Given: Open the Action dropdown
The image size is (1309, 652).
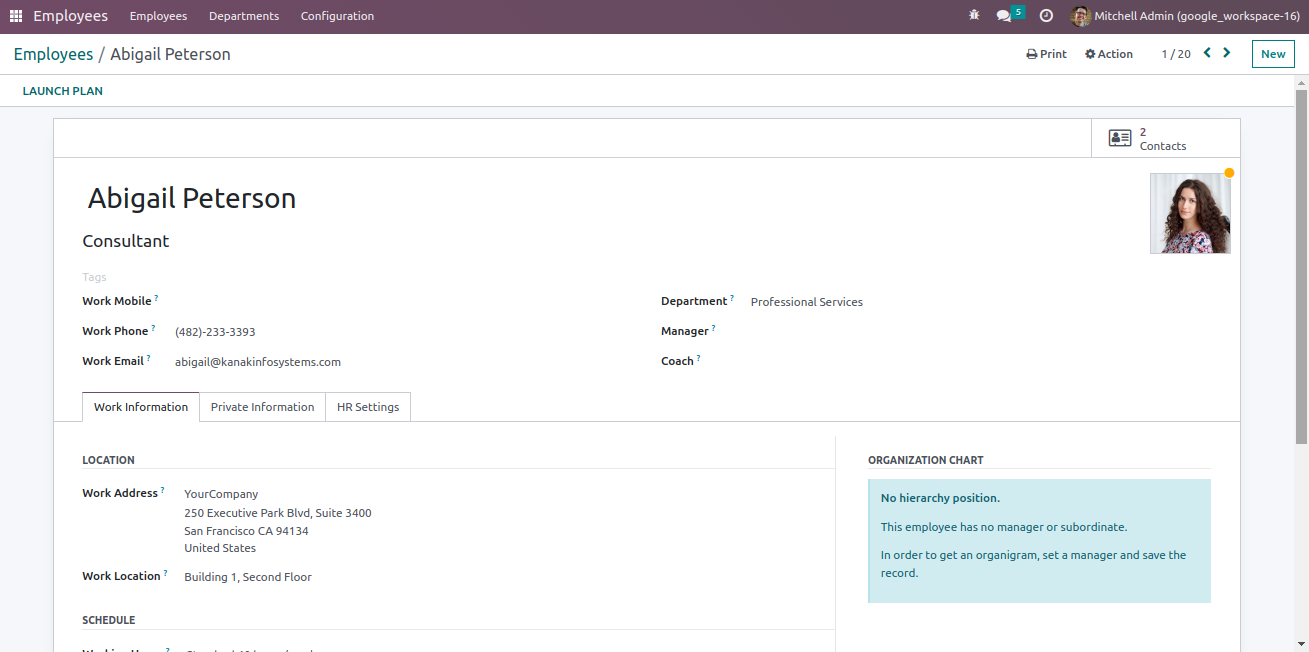Looking at the screenshot, I should [x=1109, y=54].
